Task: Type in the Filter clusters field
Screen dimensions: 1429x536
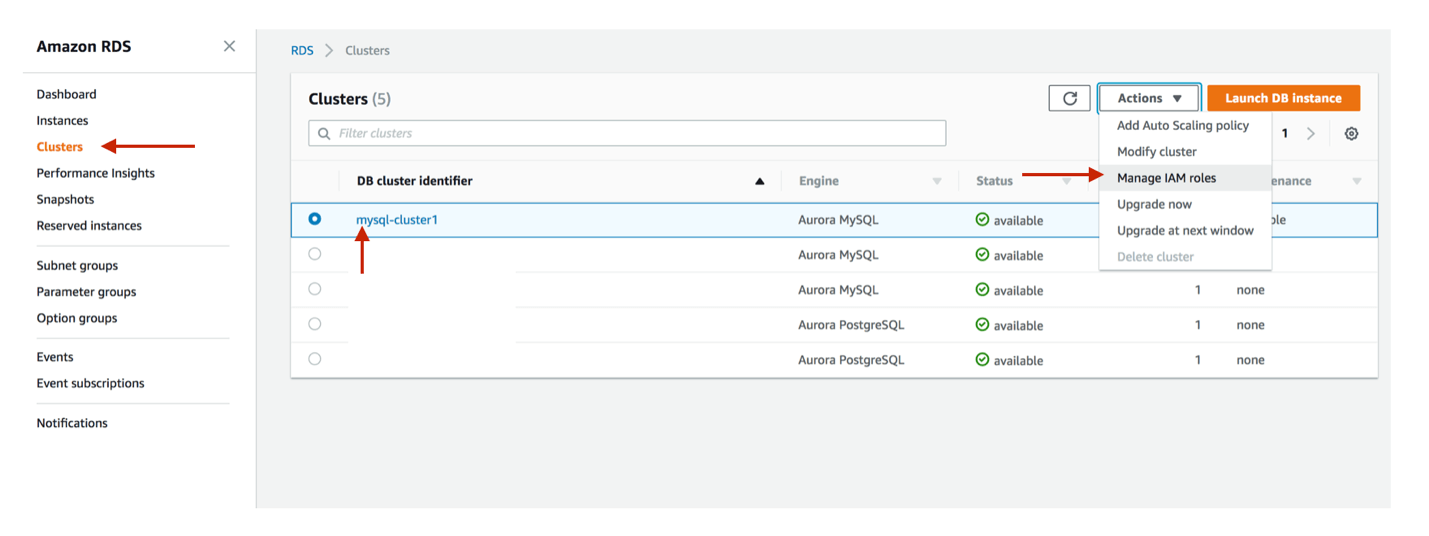Action: click(627, 133)
